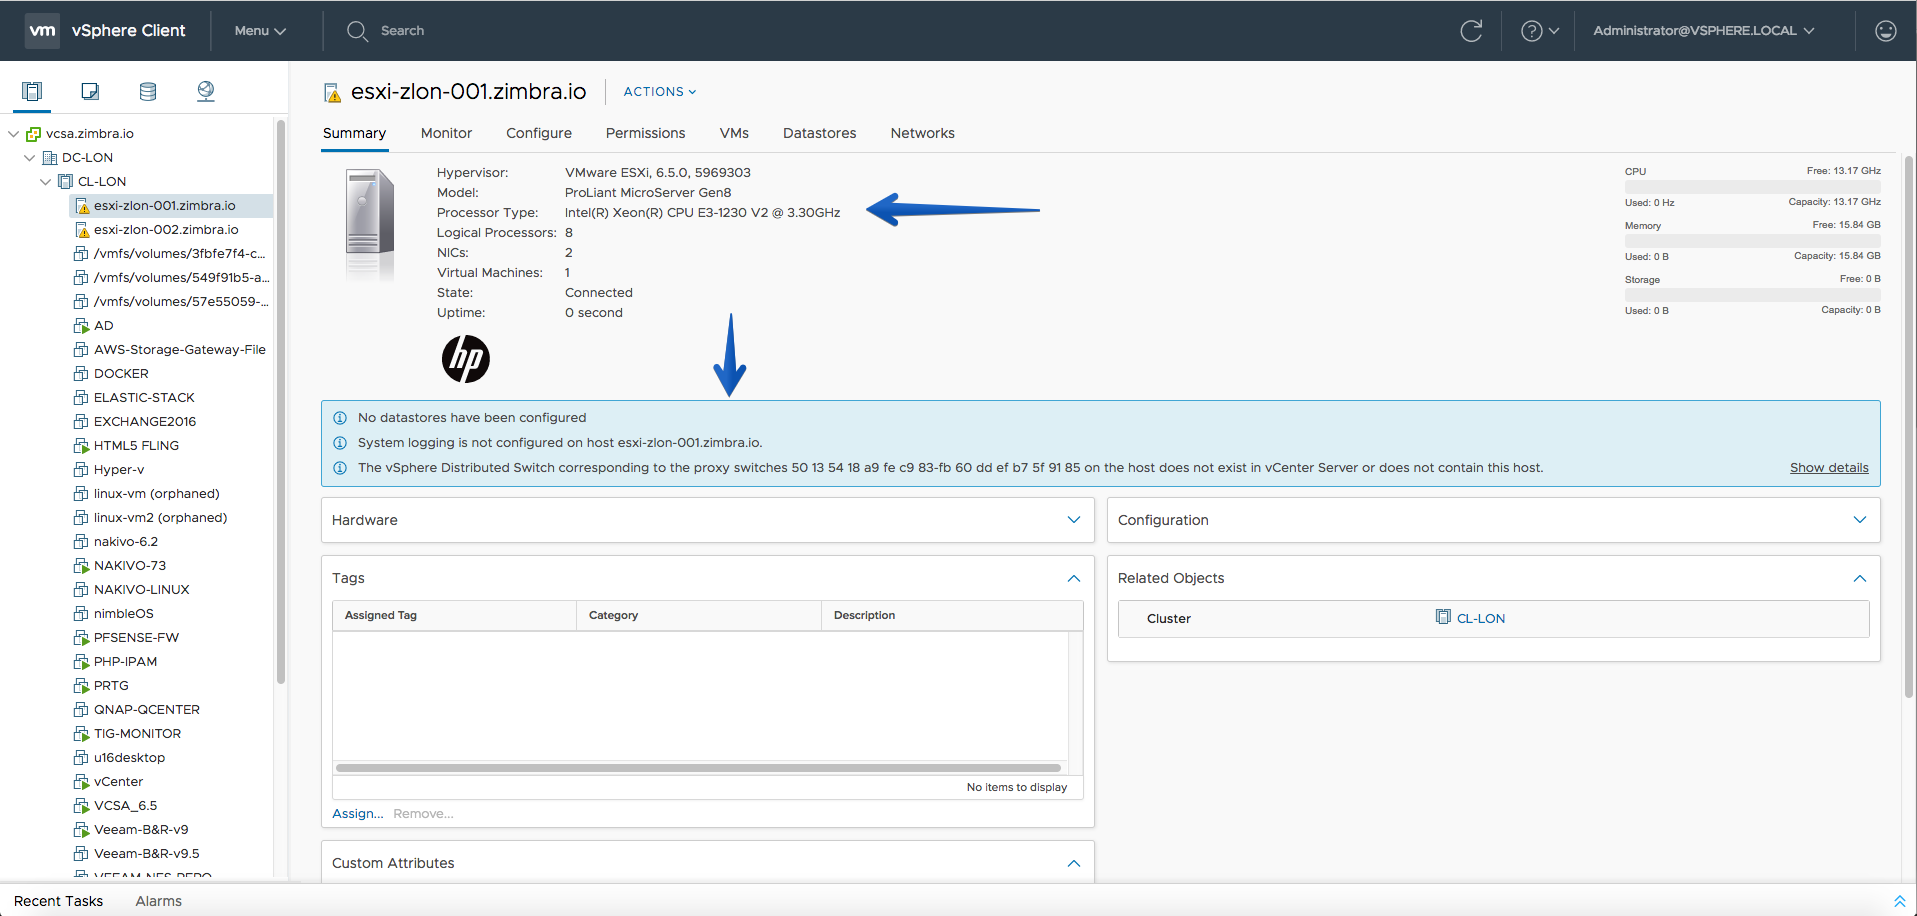Screen dimensions: 1917x916
Task: Switch to the Configure tab
Action: tap(539, 133)
